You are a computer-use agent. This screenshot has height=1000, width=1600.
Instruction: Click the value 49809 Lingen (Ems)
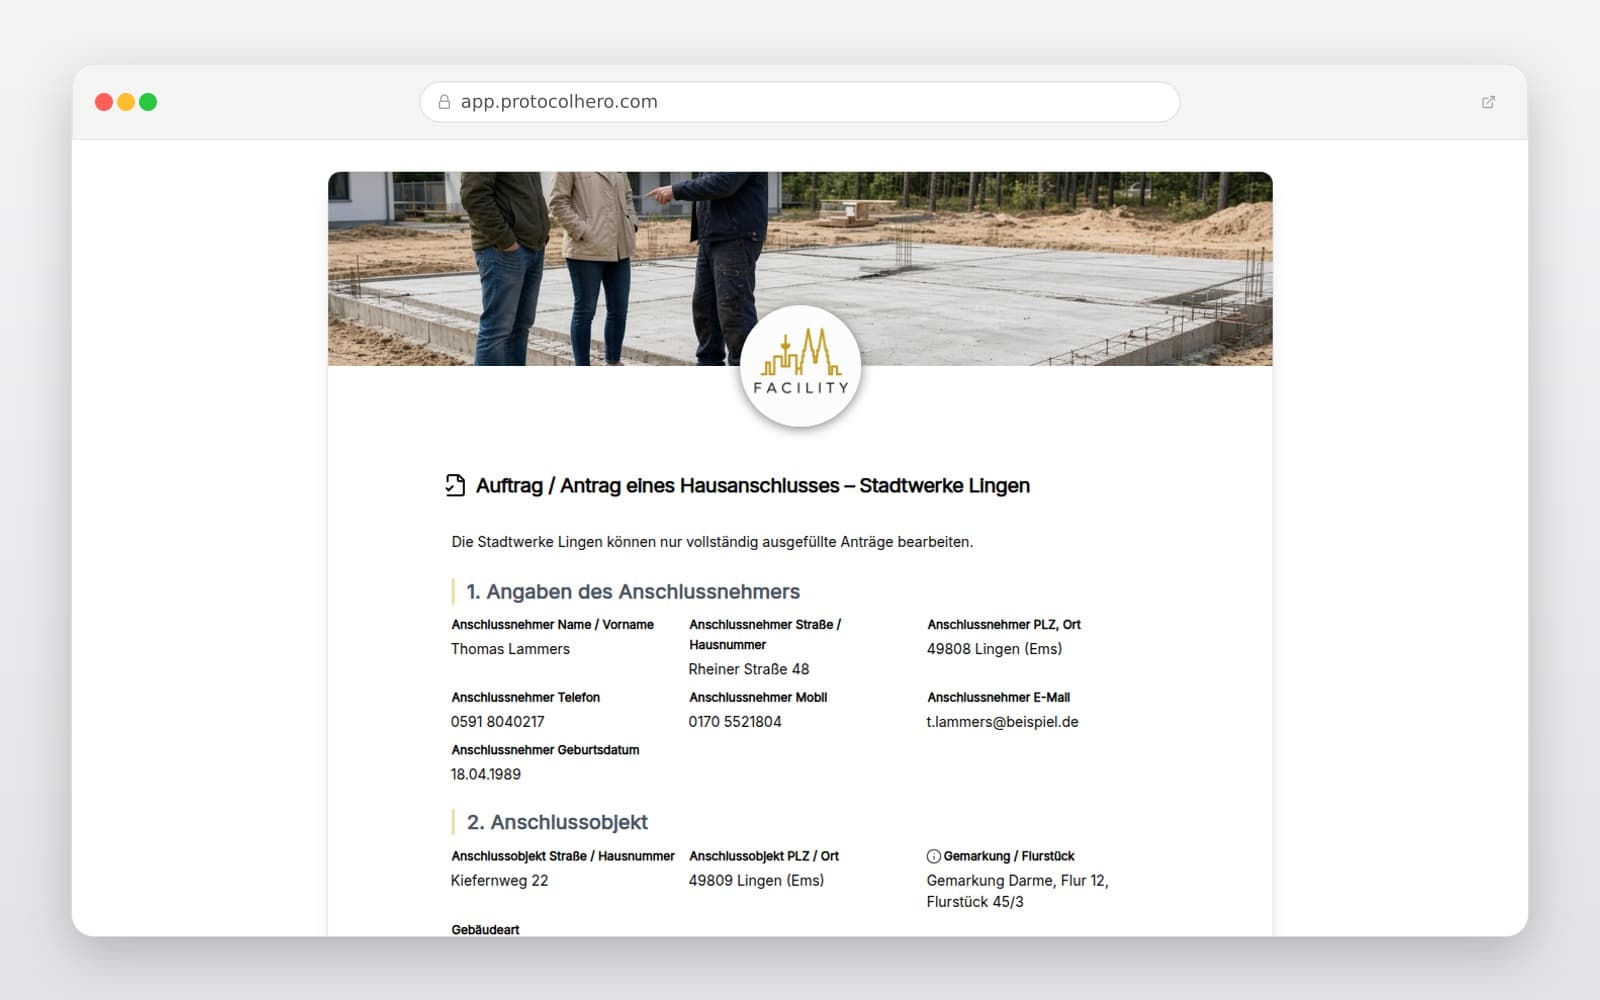coord(756,881)
